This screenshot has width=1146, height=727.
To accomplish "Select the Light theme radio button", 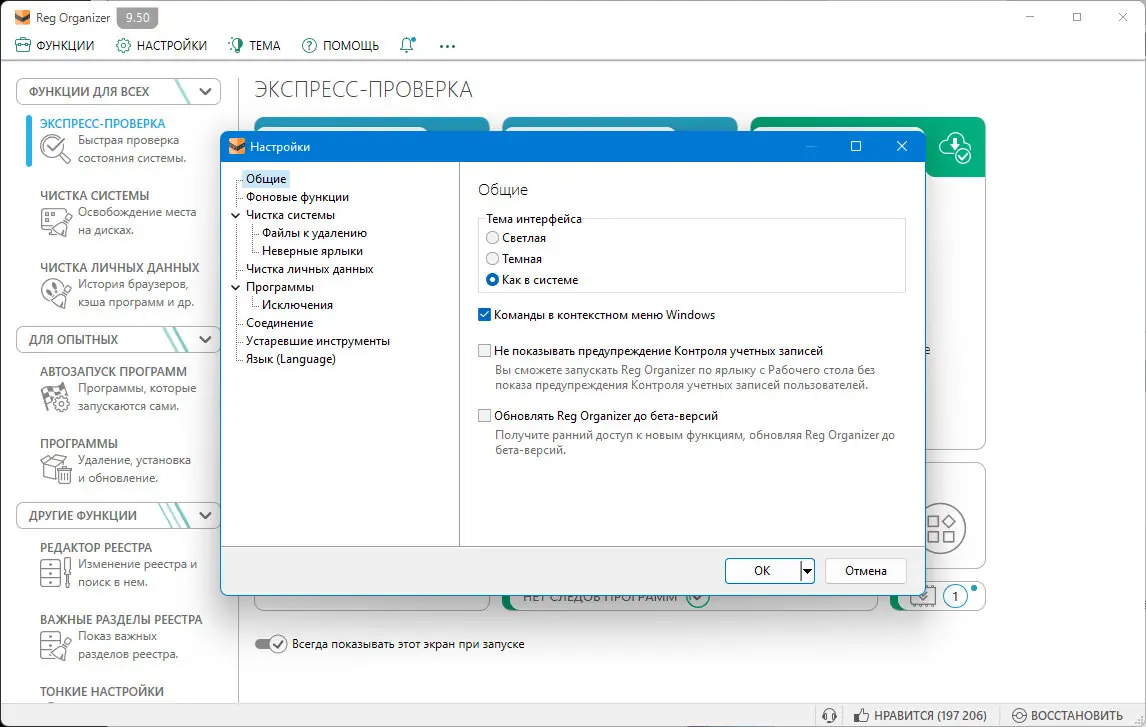I will point(493,237).
